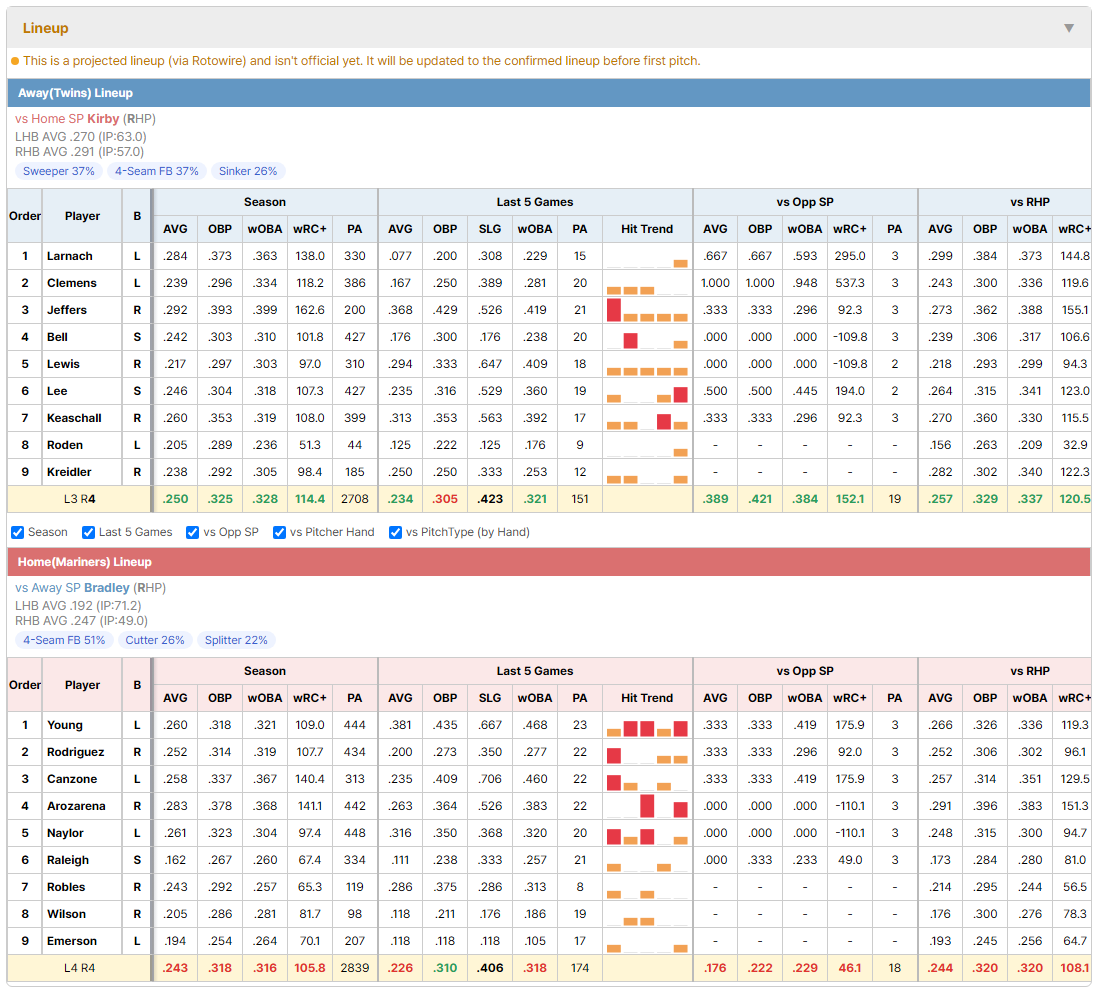Click Jeffers' Hit Trend bar chart
Screen dimensions: 1098x993
click(647, 310)
